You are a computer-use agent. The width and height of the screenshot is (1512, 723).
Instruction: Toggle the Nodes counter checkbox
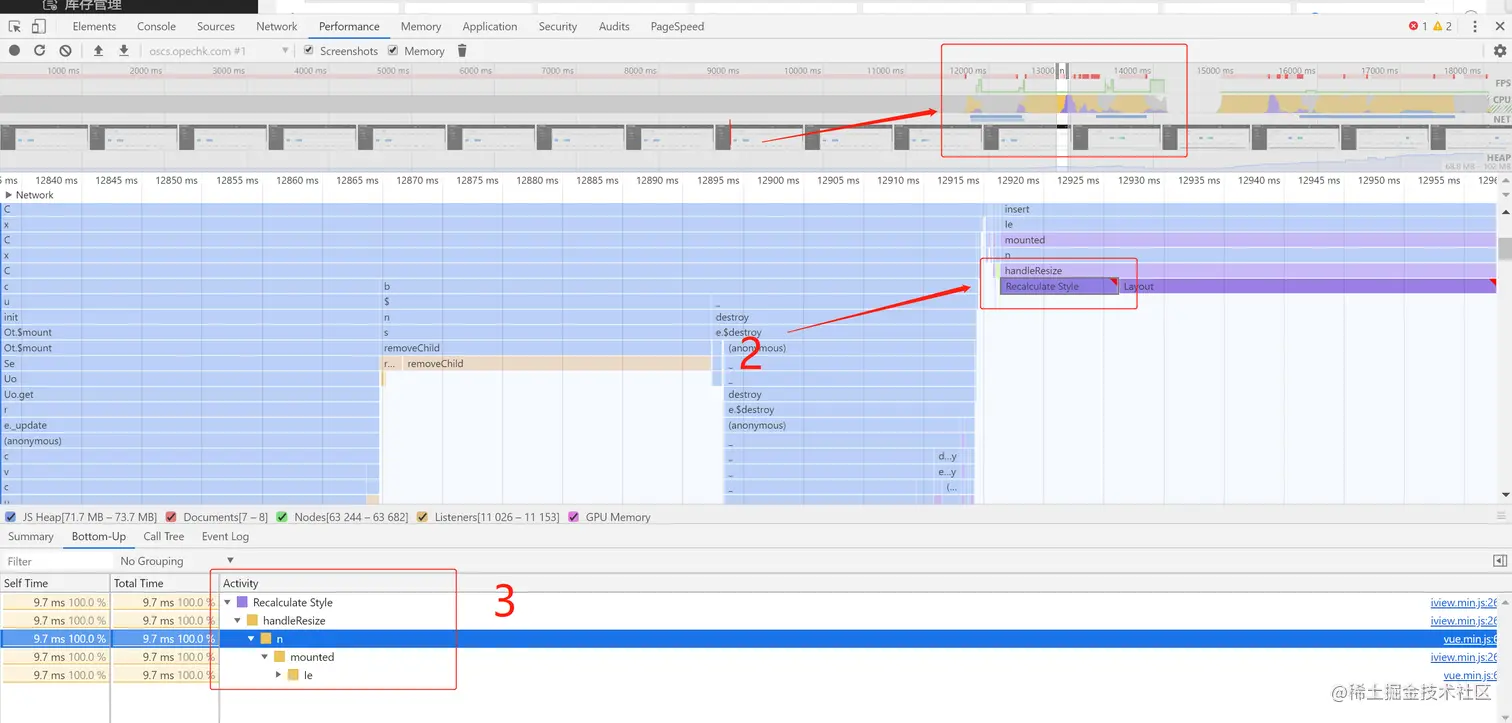click(282, 517)
